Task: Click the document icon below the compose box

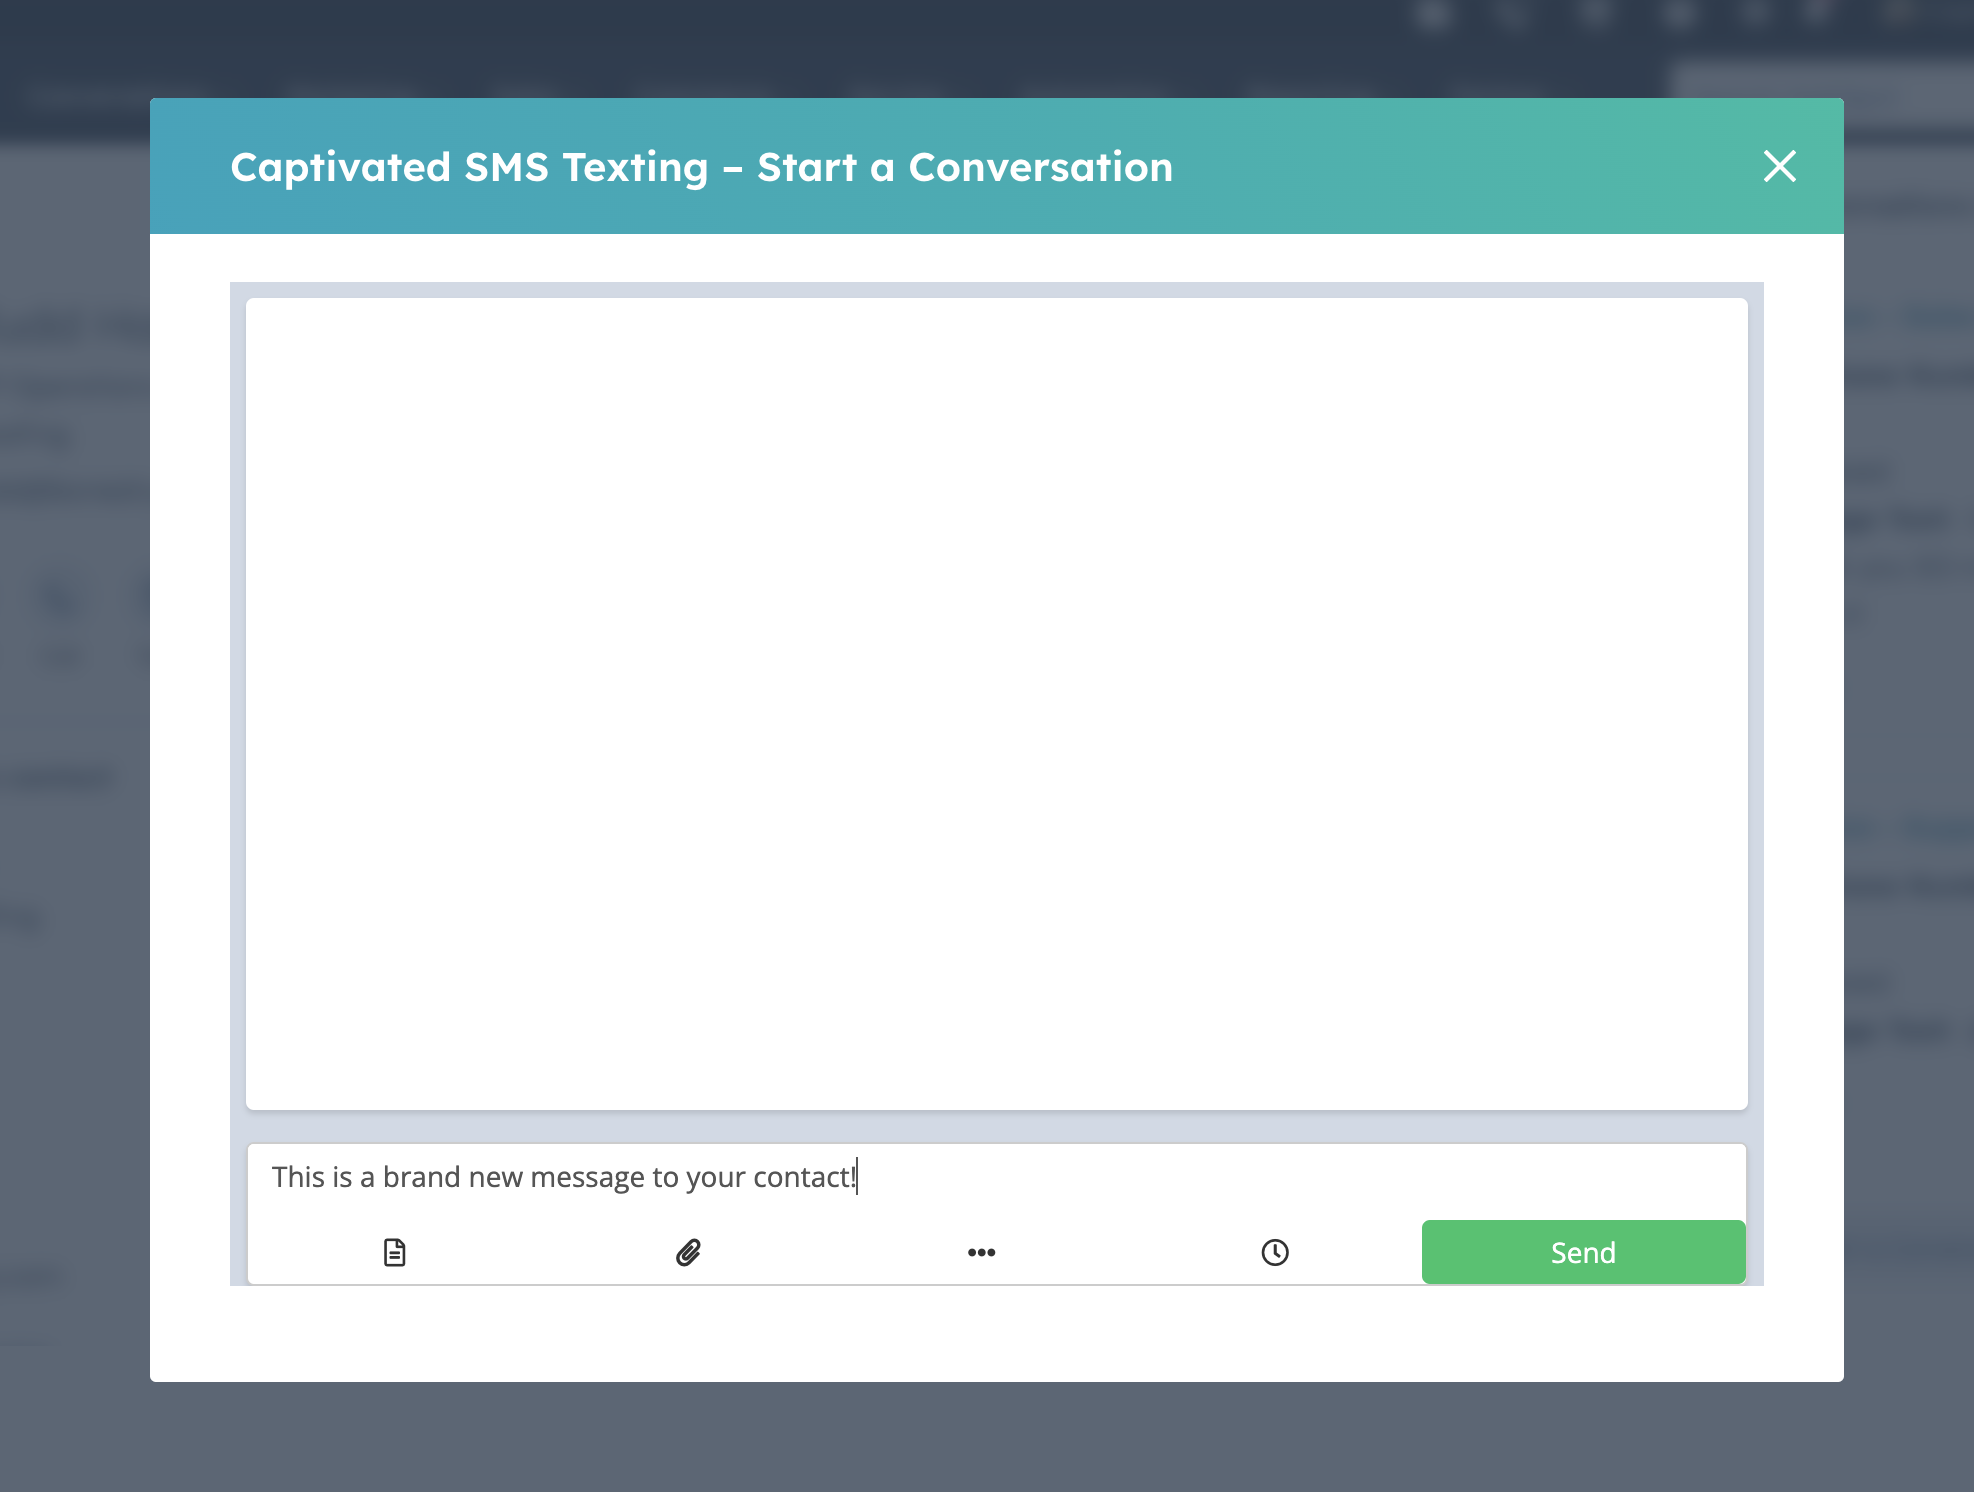Action: coord(394,1252)
